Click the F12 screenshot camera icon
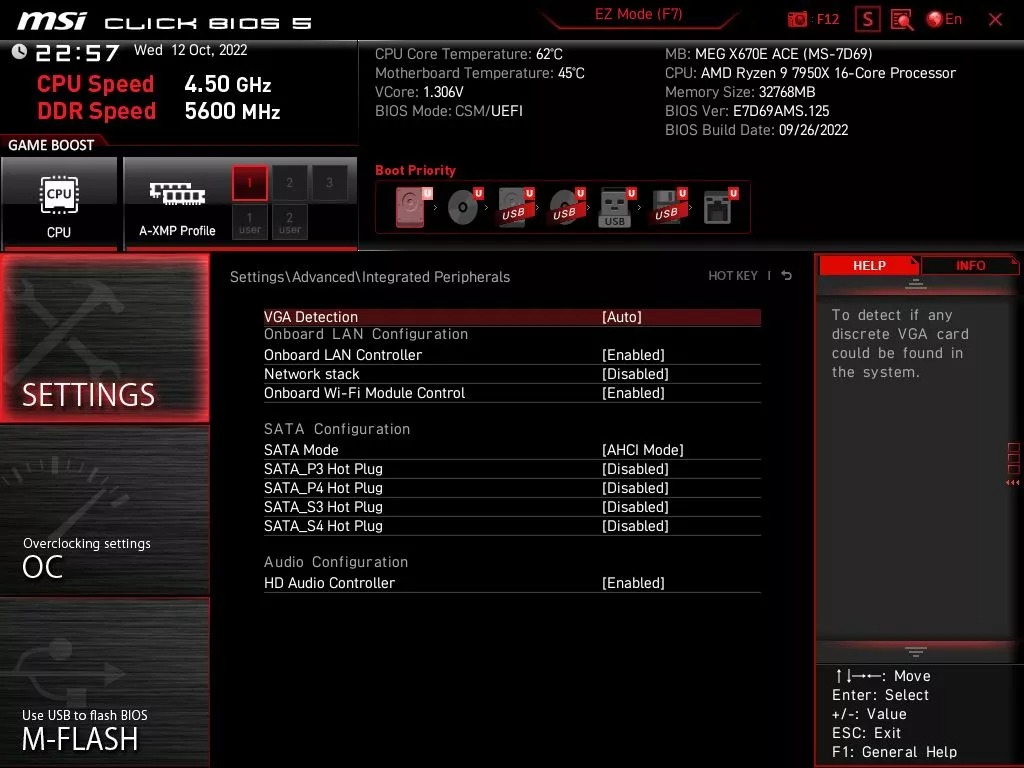 point(797,20)
